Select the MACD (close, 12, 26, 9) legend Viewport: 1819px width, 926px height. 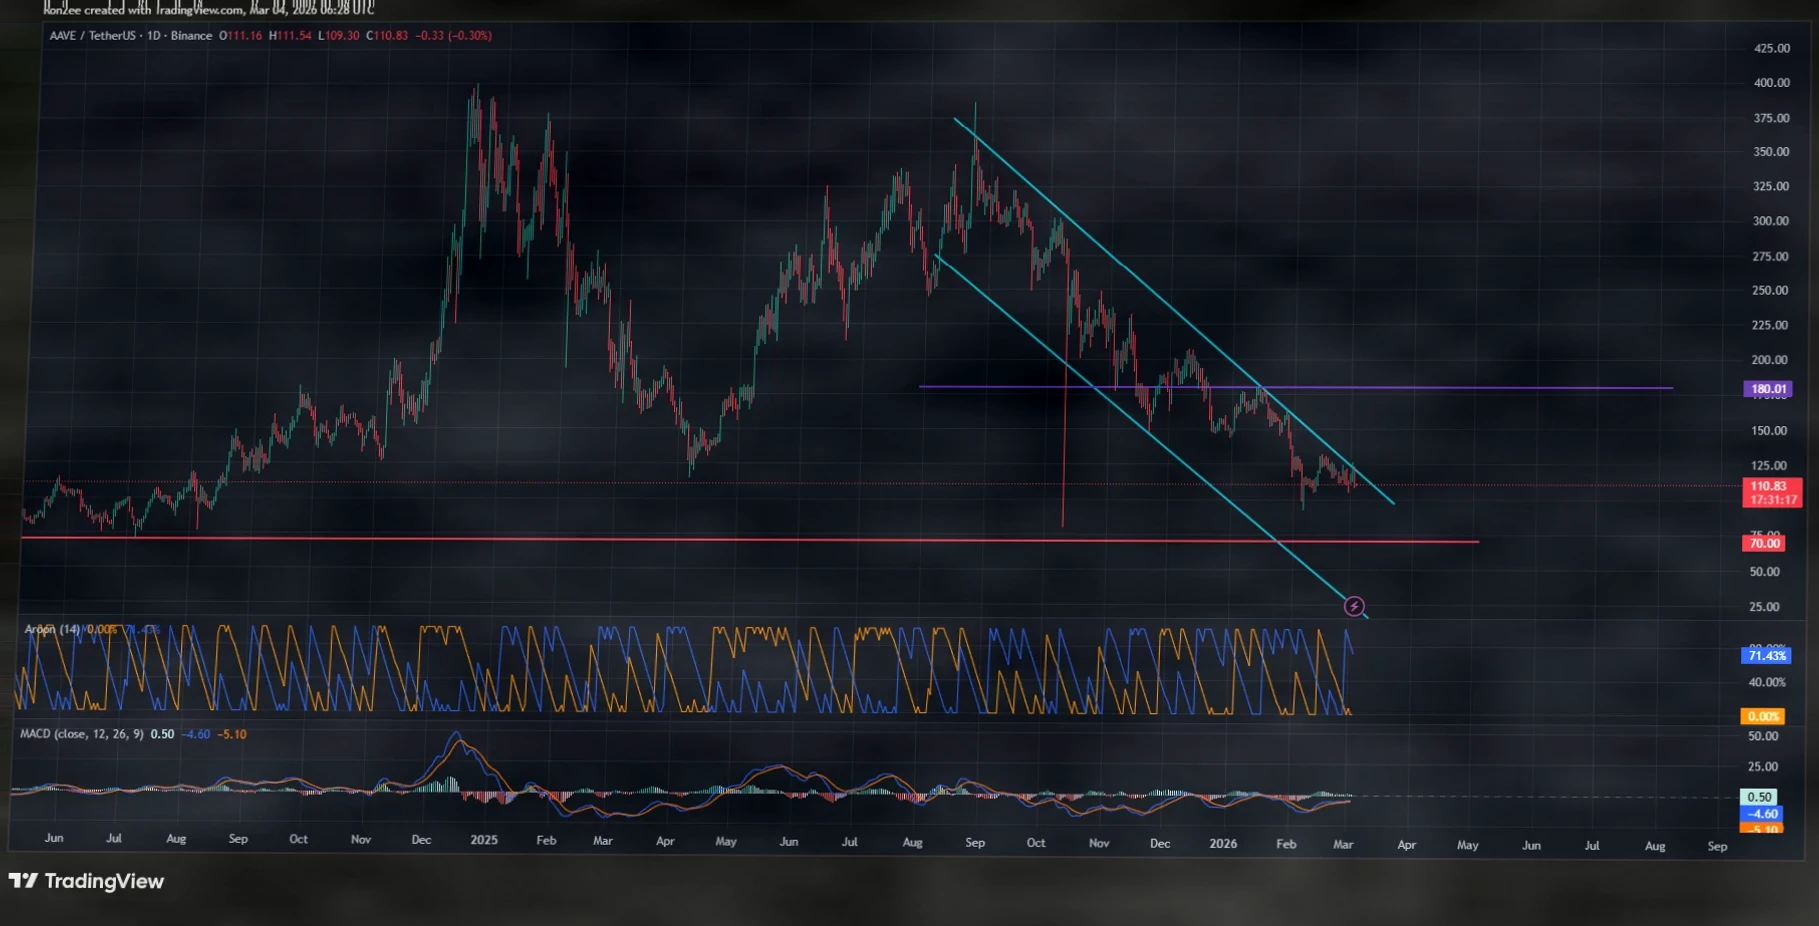click(x=82, y=734)
